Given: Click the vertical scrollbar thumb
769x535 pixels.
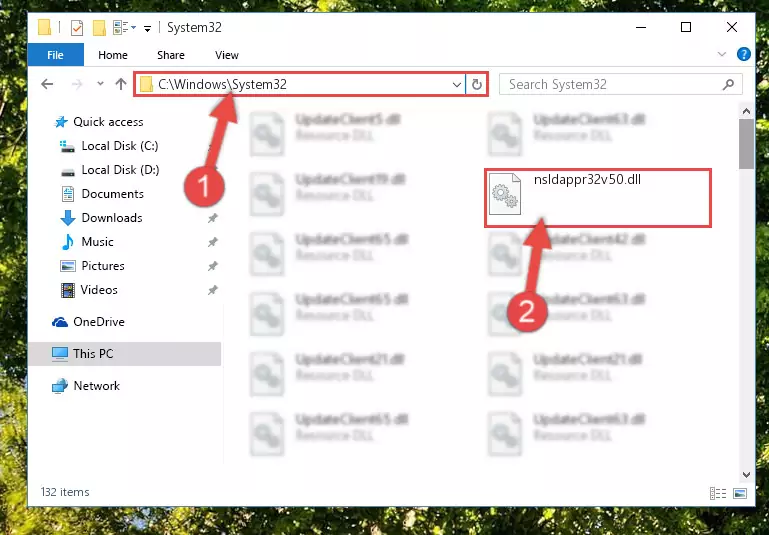Looking at the screenshot, I should (x=746, y=144).
